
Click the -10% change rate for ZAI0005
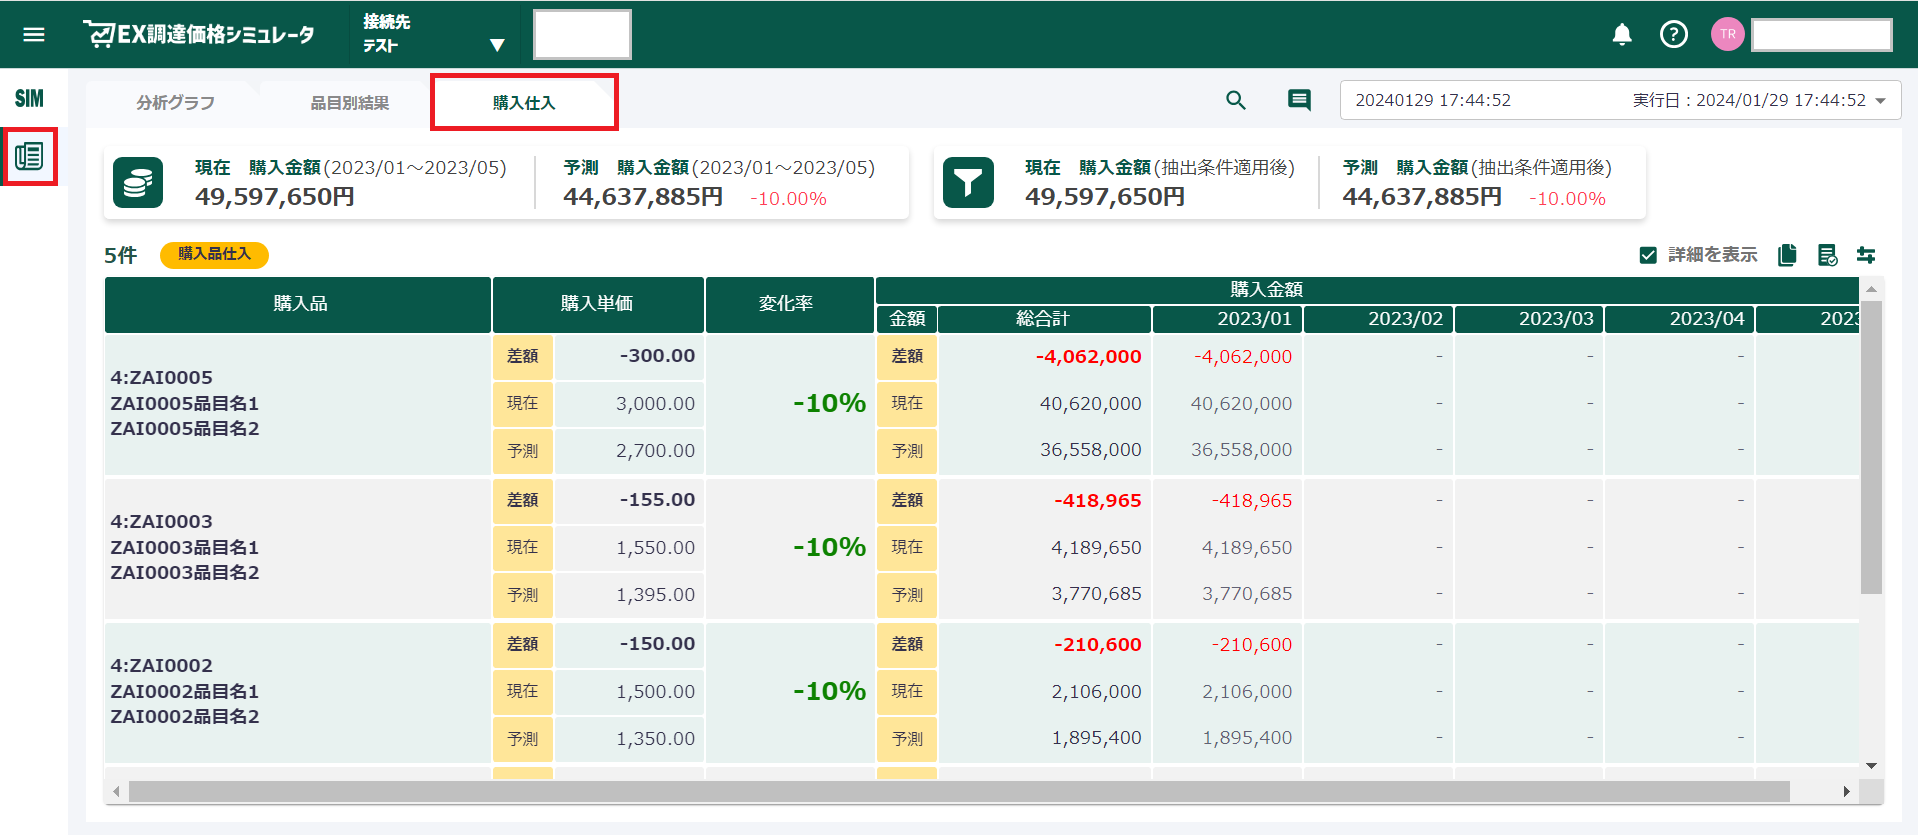coord(829,403)
